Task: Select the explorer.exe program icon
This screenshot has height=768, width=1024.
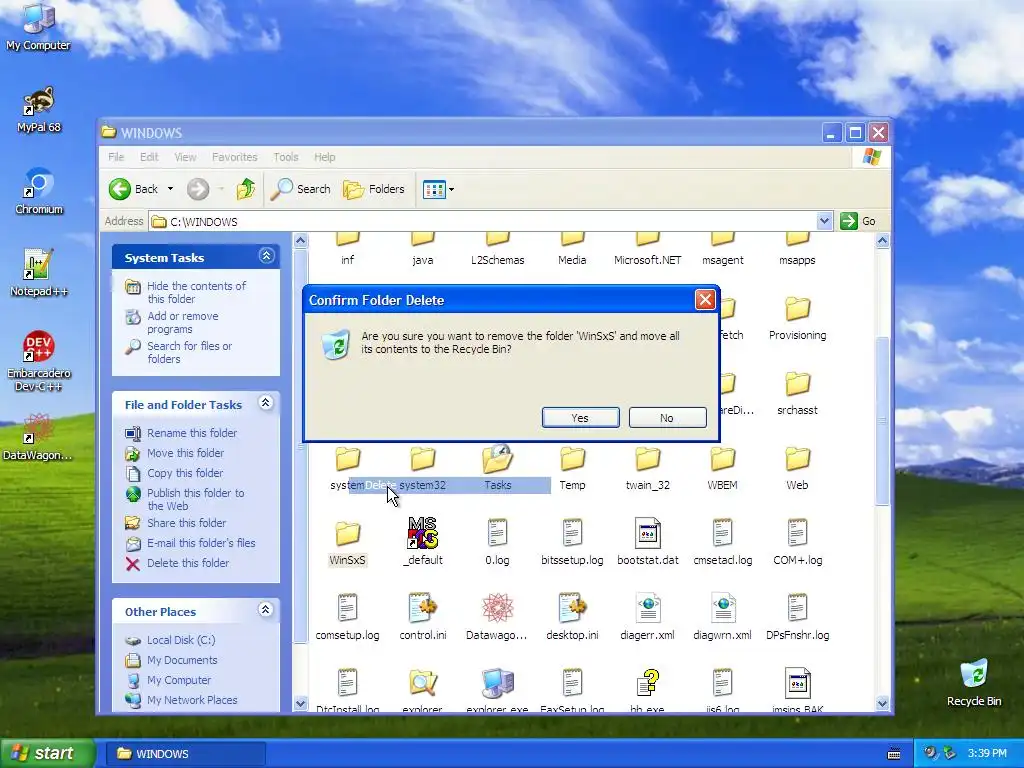Action: [x=497, y=683]
